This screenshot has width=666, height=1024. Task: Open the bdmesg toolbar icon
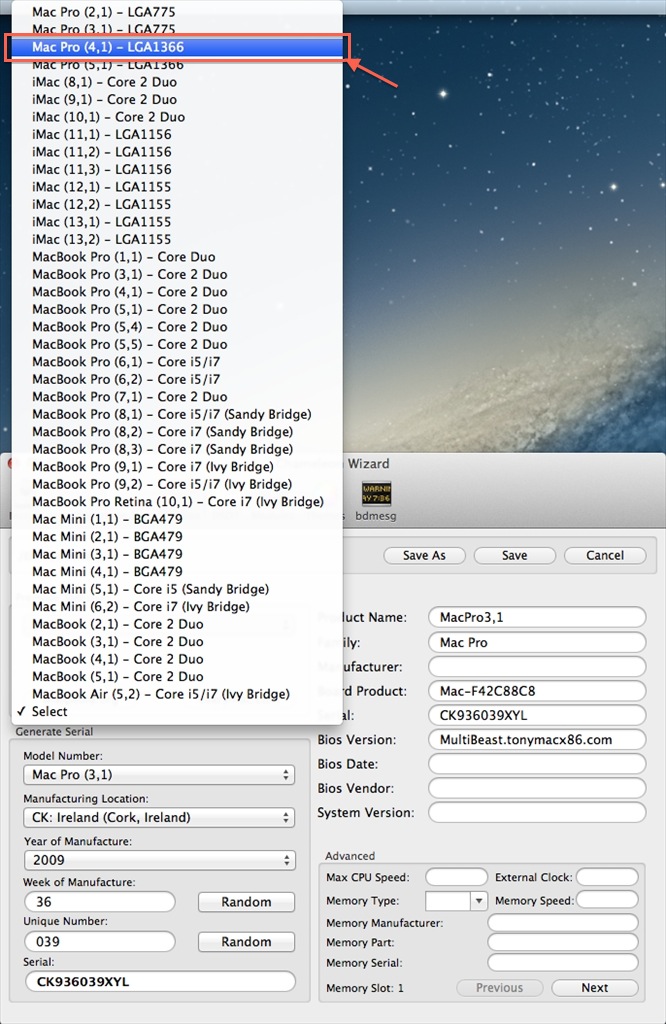[x=376, y=500]
